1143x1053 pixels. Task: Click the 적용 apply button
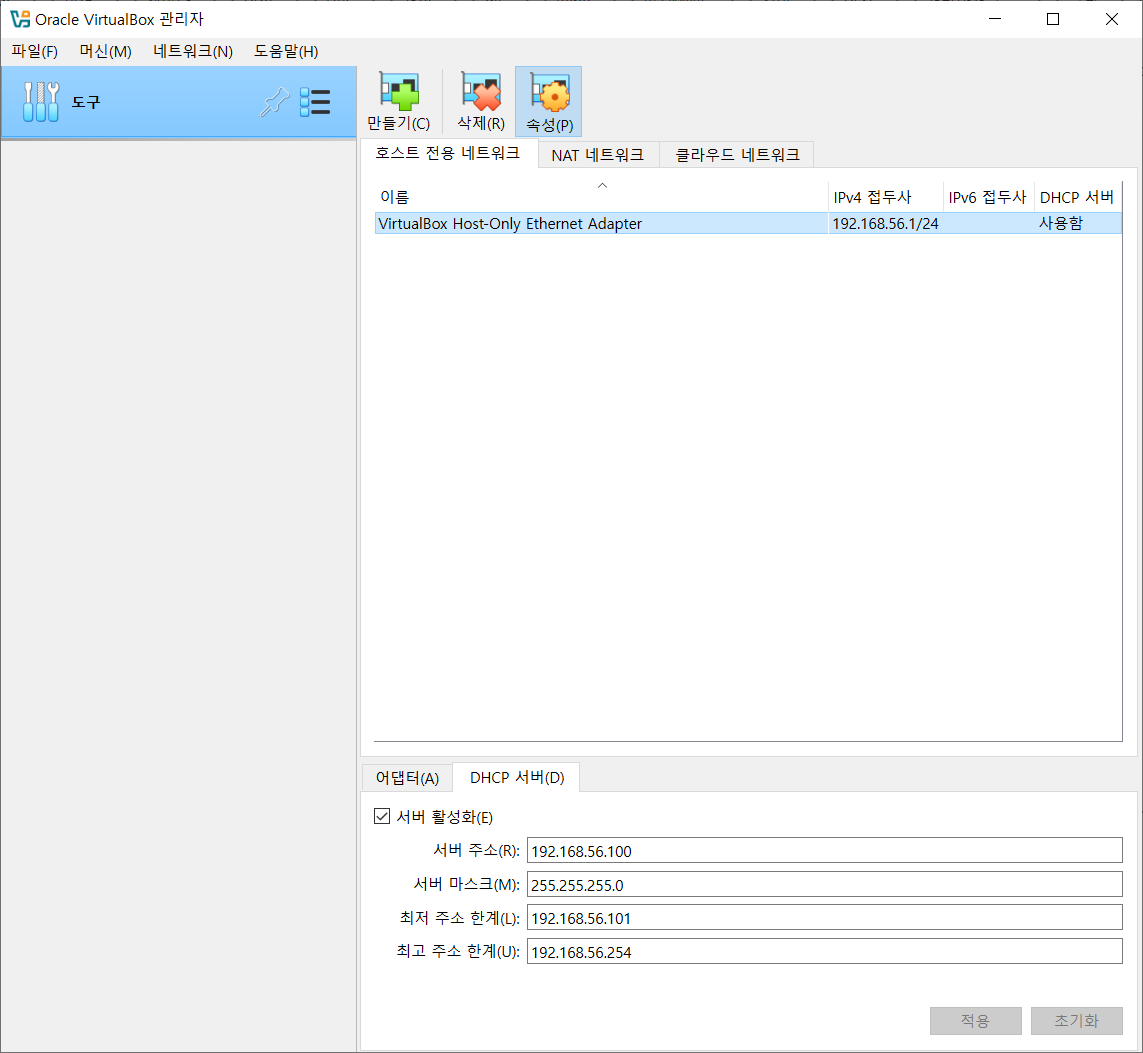975,1021
